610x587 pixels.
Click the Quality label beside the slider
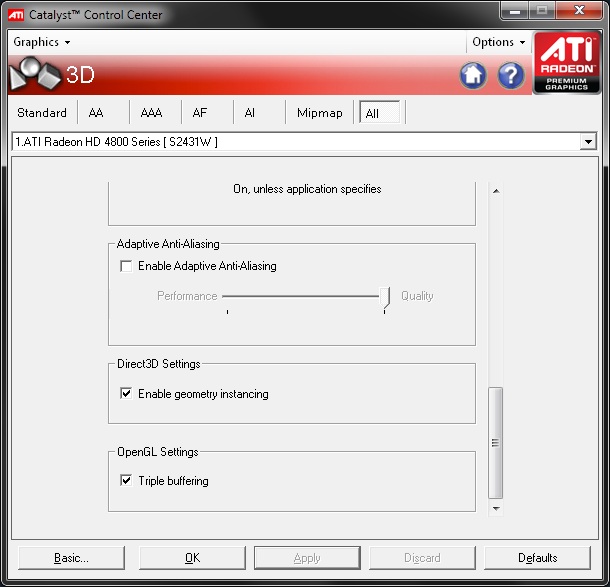[x=417, y=296]
